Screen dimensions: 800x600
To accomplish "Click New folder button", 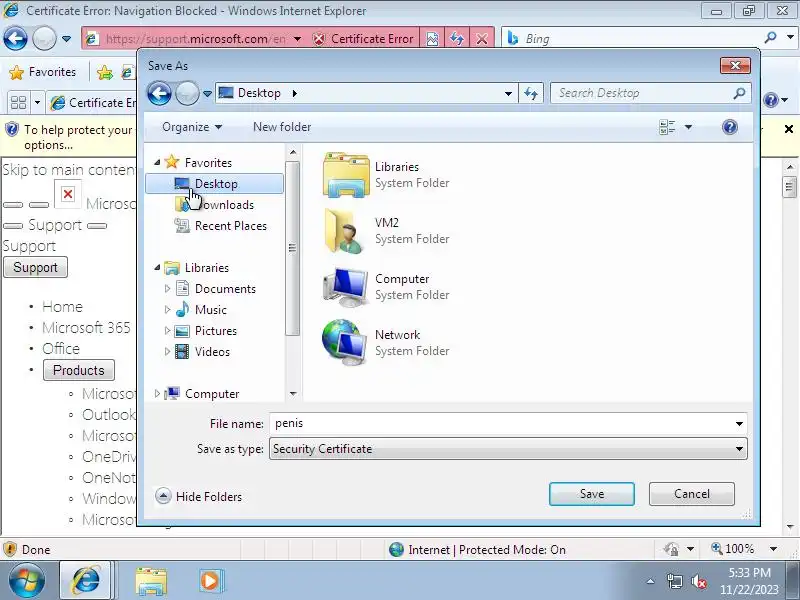I will (282, 127).
